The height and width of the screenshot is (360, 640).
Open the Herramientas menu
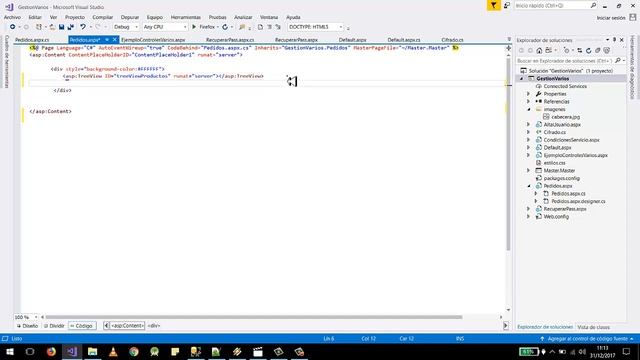pyautogui.click(x=186, y=17)
